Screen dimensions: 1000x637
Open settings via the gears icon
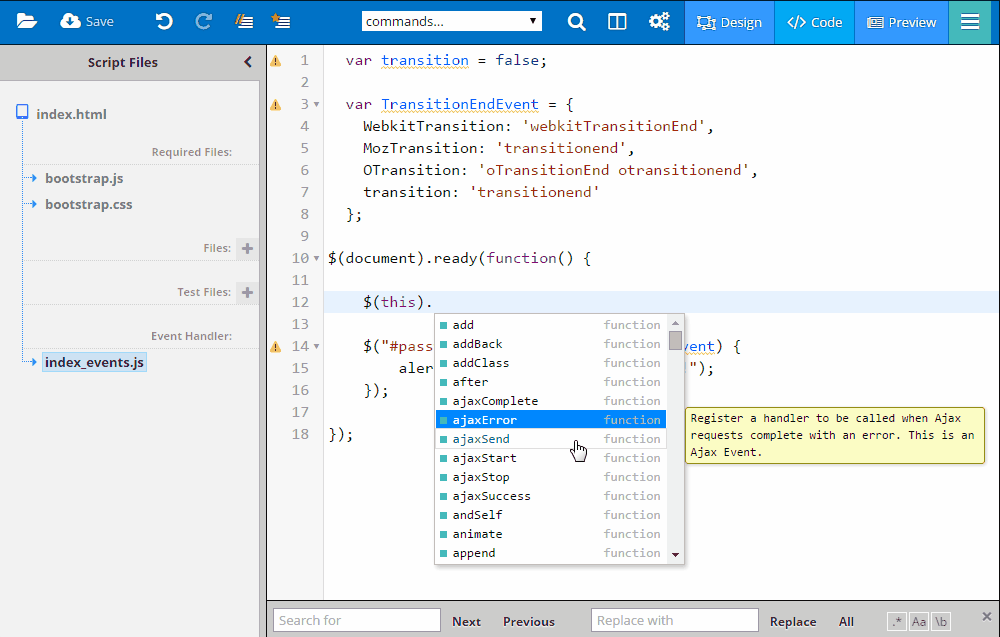658,20
